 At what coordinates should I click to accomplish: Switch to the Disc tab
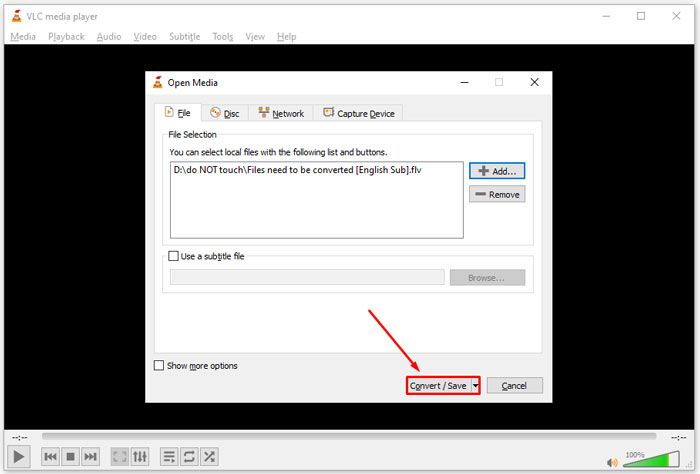(225, 113)
